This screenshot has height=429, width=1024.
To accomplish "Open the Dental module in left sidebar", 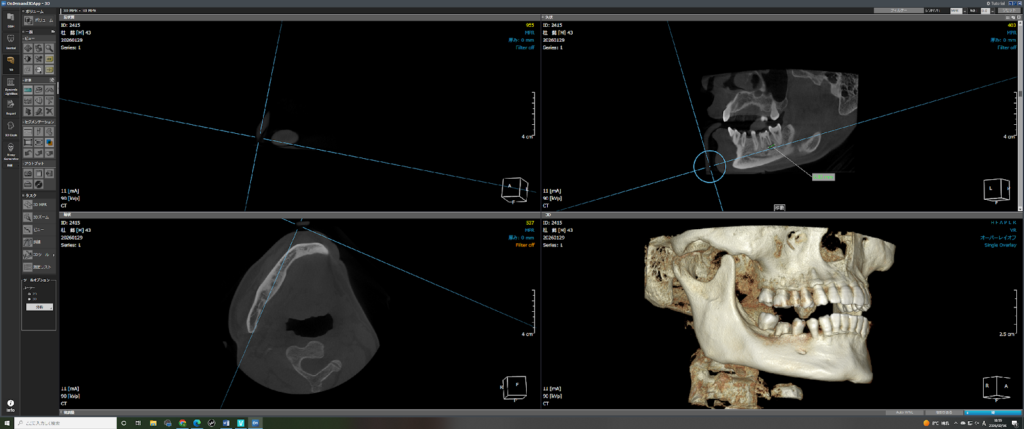I will (9, 40).
